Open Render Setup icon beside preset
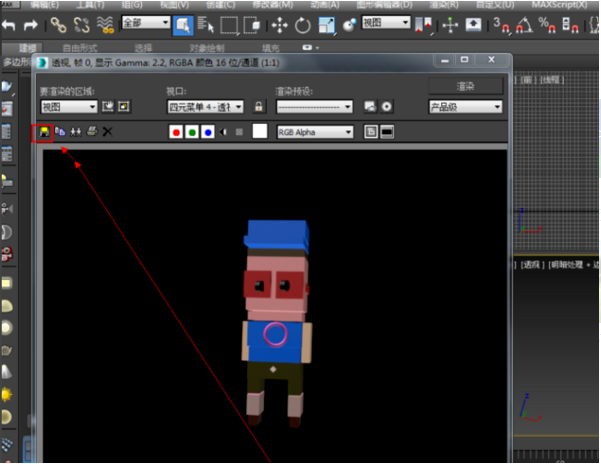This screenshot has width=601, height=464. (x=370, y=107)
